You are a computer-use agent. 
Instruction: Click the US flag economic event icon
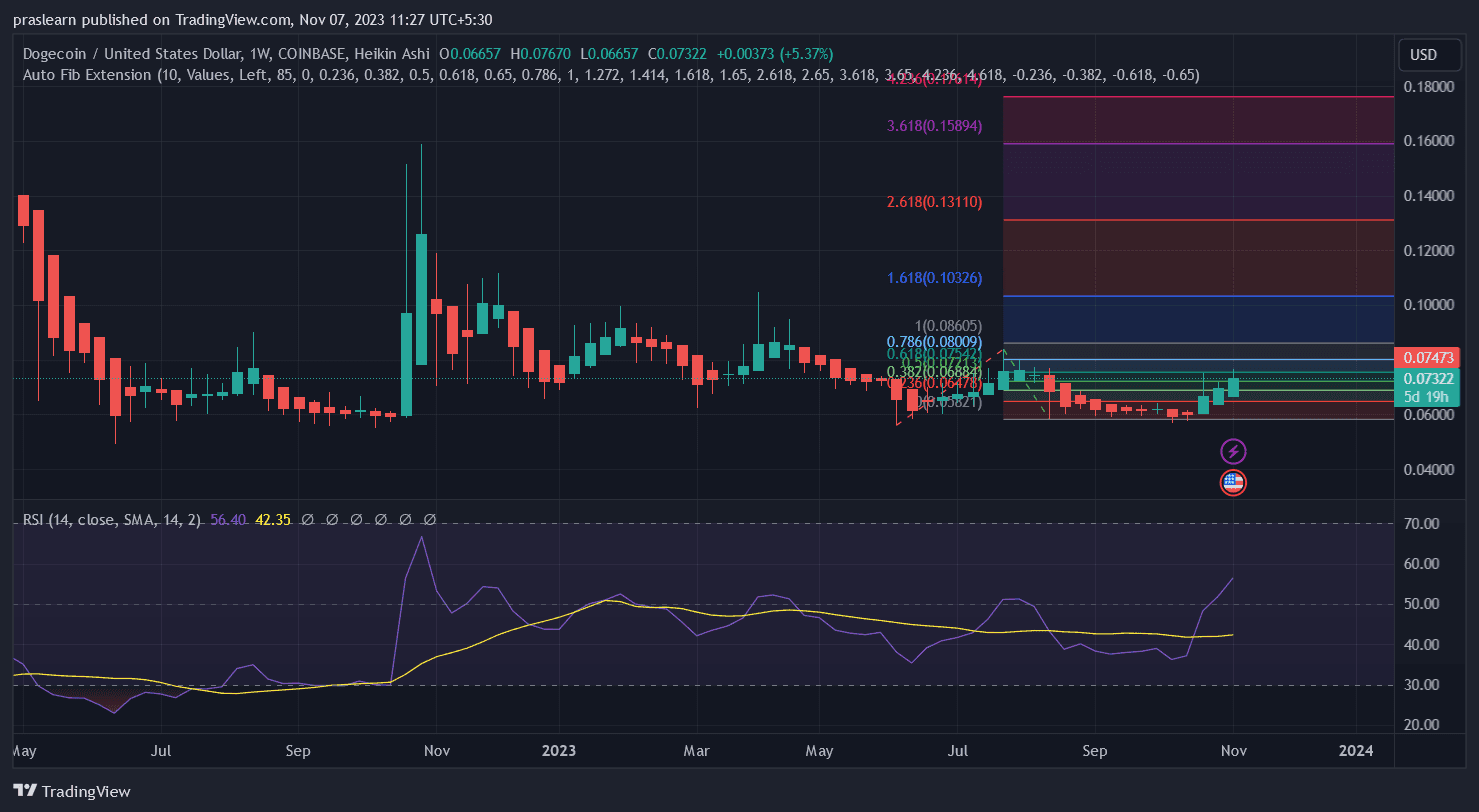(x=1233, y=483)
